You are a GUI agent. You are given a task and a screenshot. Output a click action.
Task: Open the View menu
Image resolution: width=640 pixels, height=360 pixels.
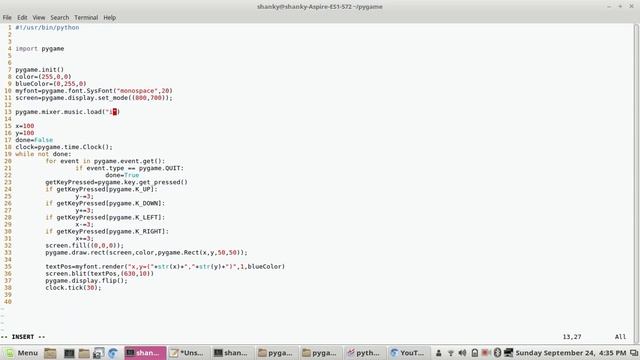tap(39, 18)
